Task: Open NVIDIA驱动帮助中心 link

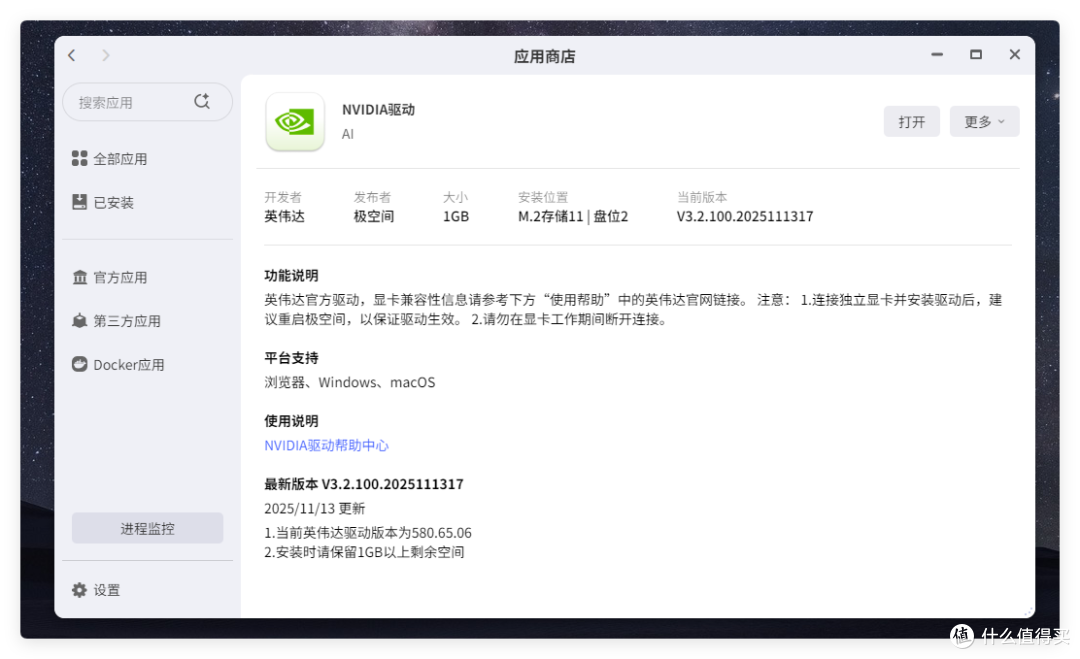Action: tap(326, 446)
